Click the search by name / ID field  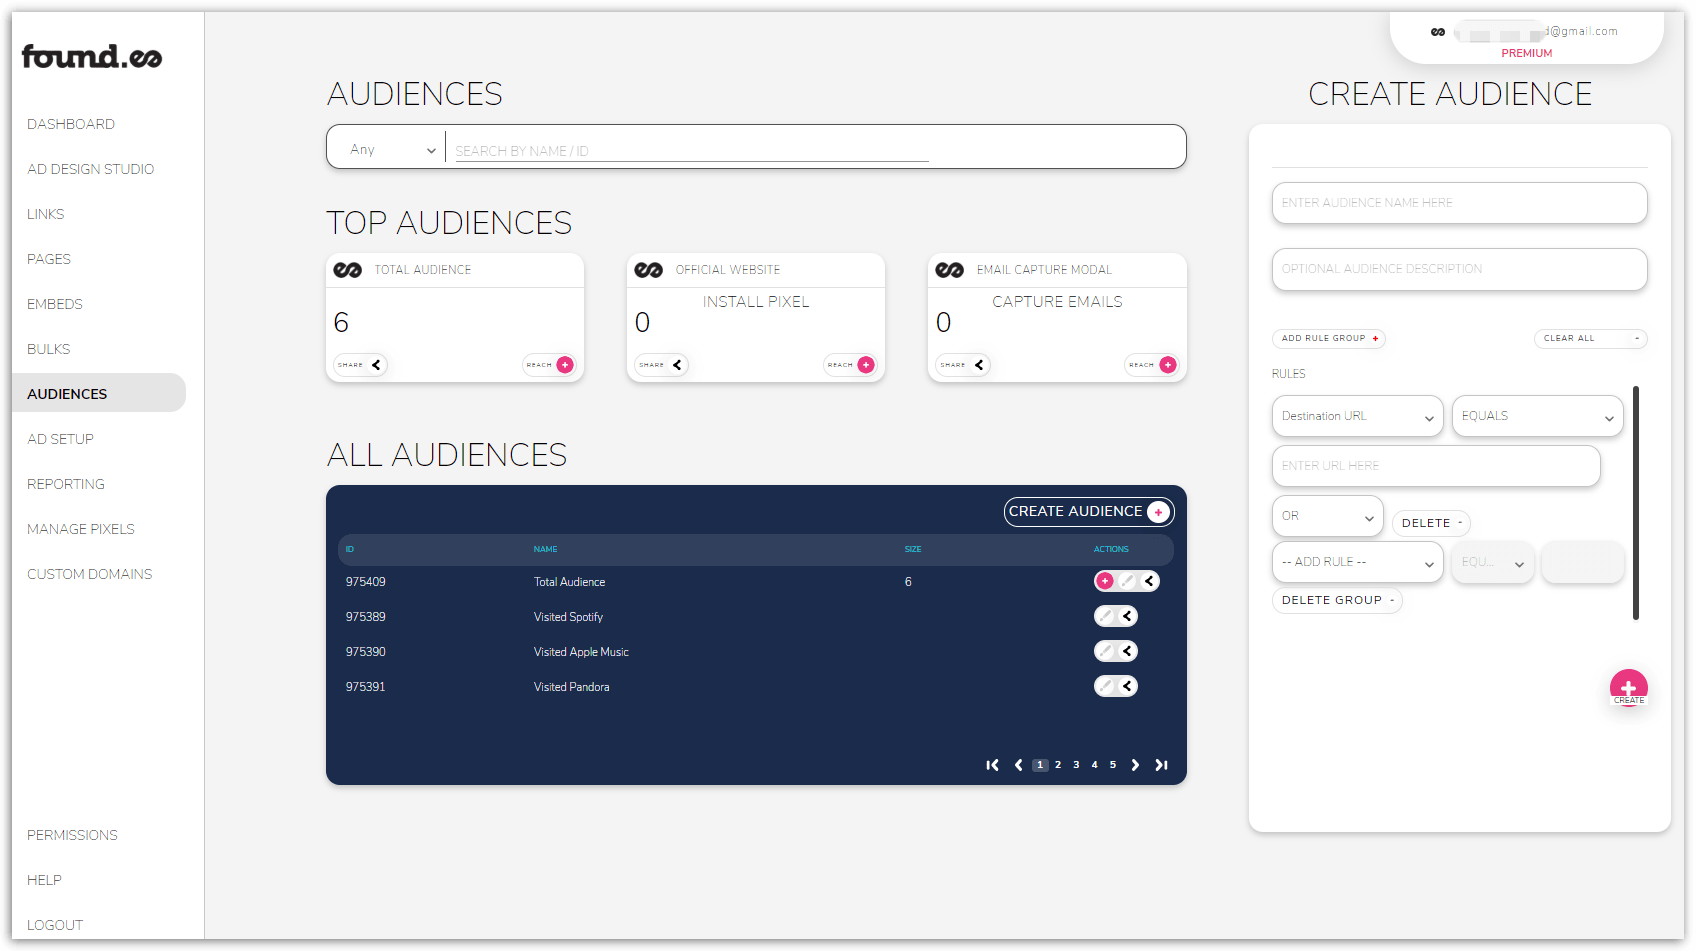pos(692,151)
